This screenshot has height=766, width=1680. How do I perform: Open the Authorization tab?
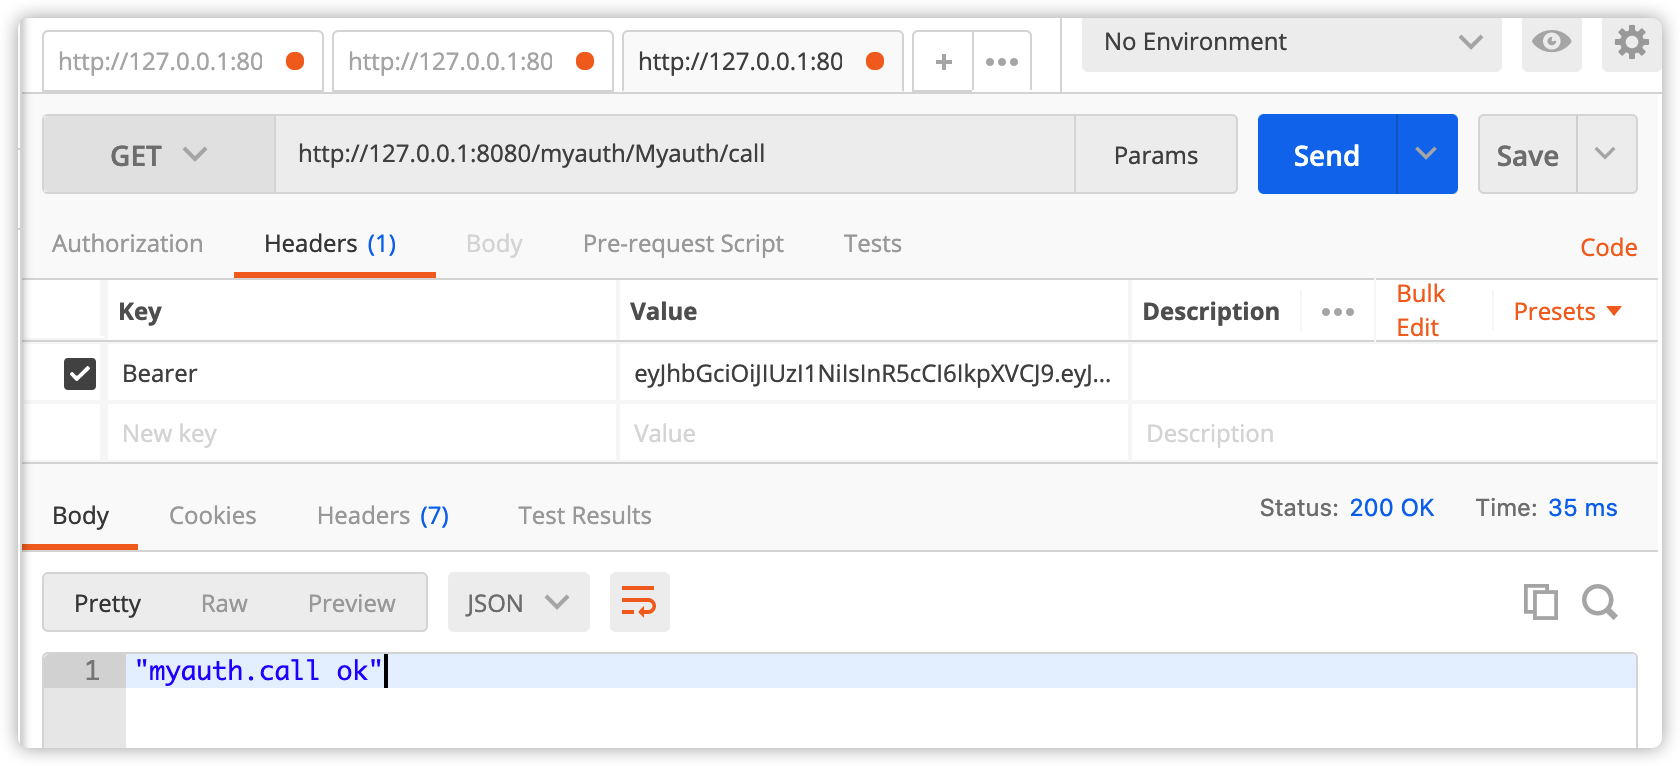(127, 244)
